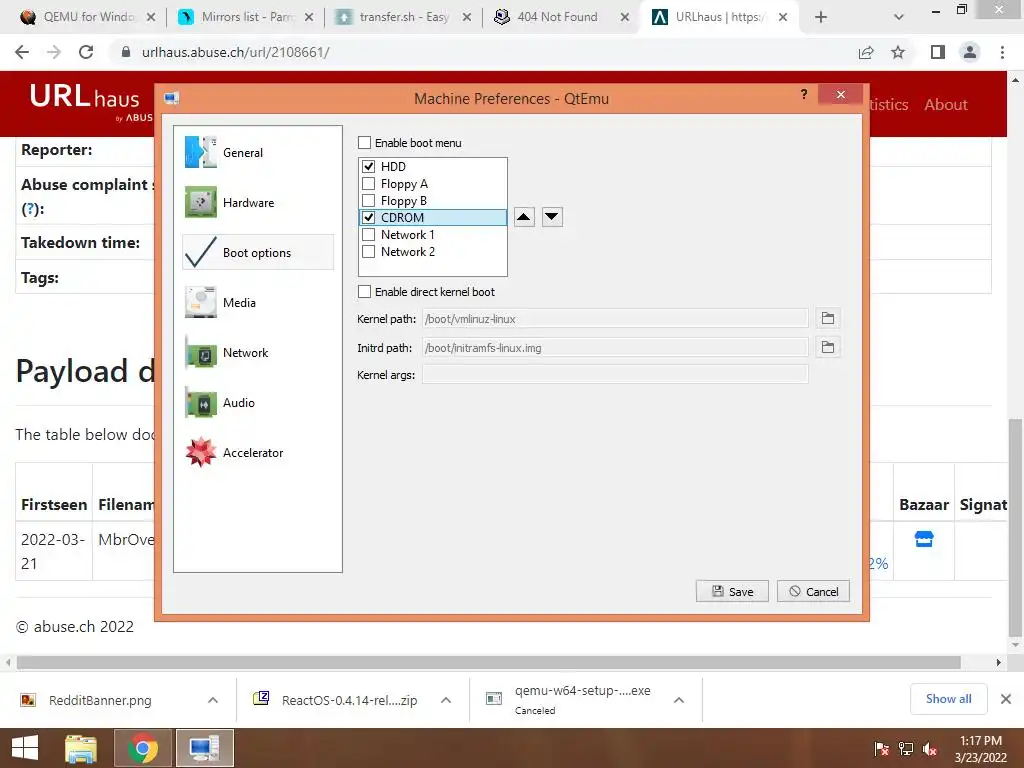Browse for the kernel path file
Viewport: 1024px width, 768px height.
[827, 318]
